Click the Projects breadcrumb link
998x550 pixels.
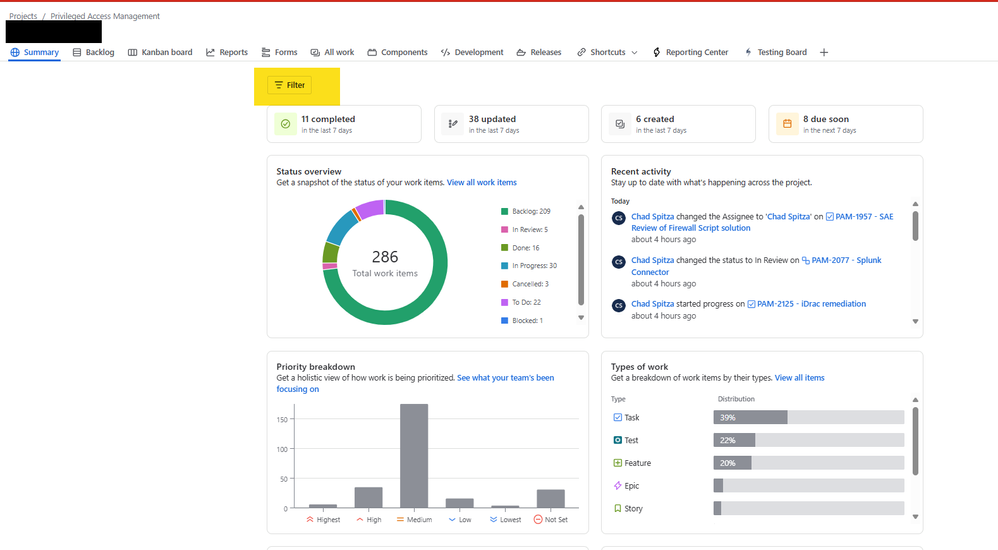(23, 17)
